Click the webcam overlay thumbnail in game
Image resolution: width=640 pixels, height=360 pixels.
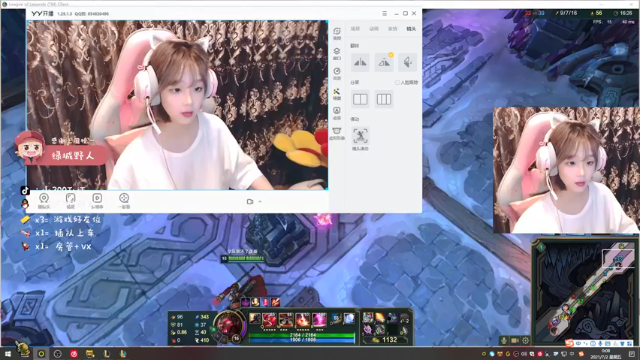(566, 170)
